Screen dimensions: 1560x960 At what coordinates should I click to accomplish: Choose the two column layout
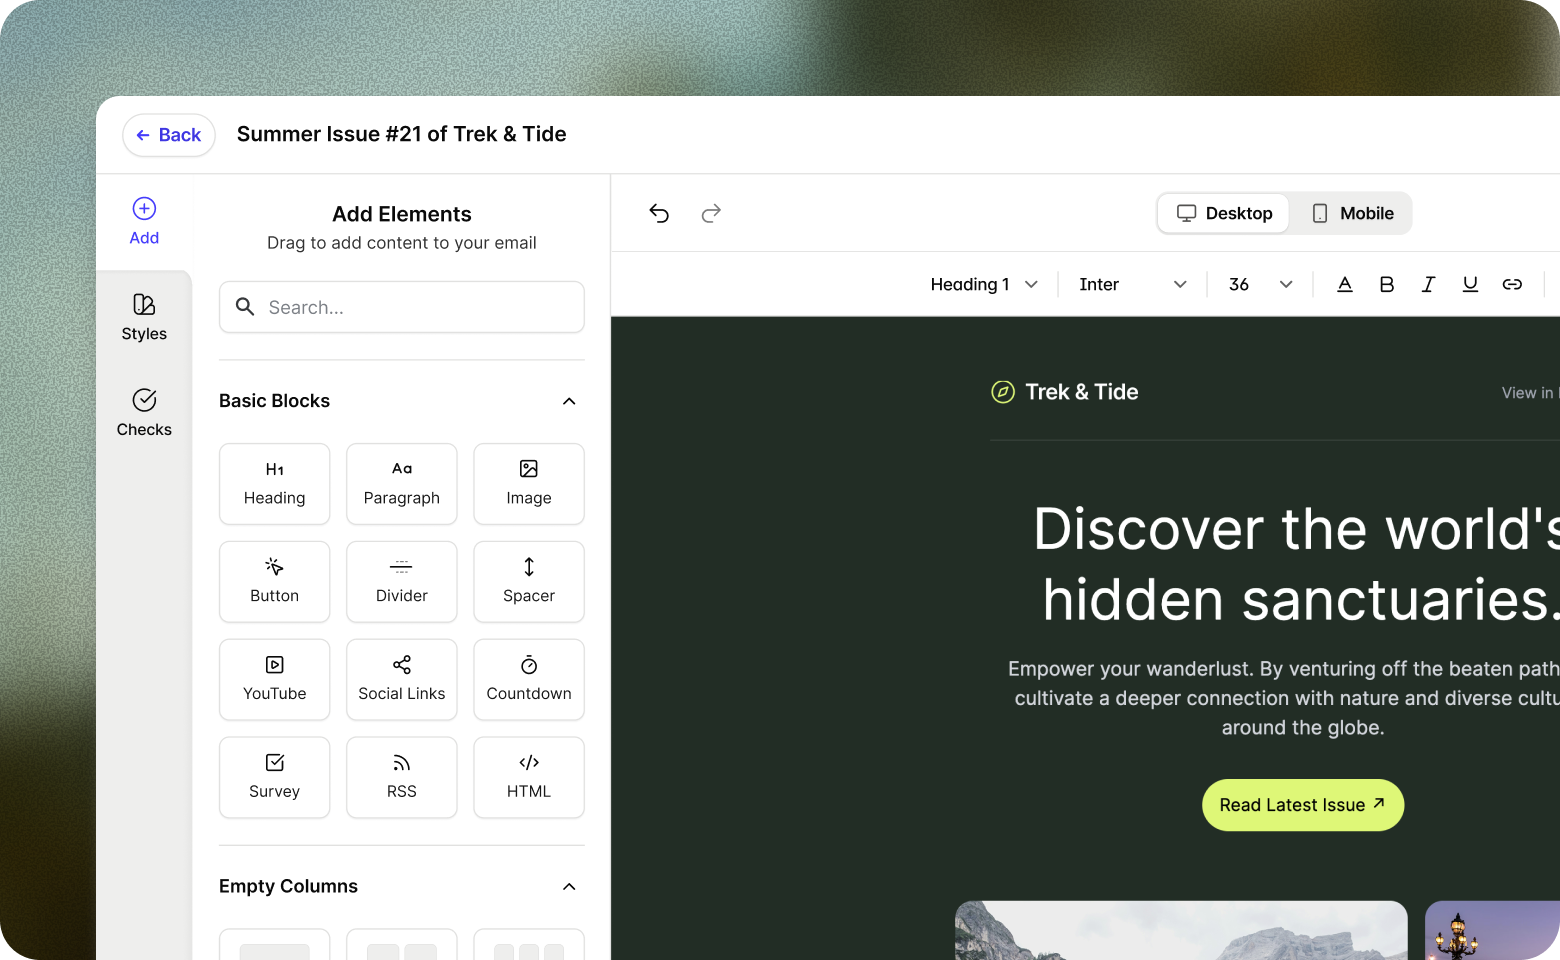coord(402,945)
